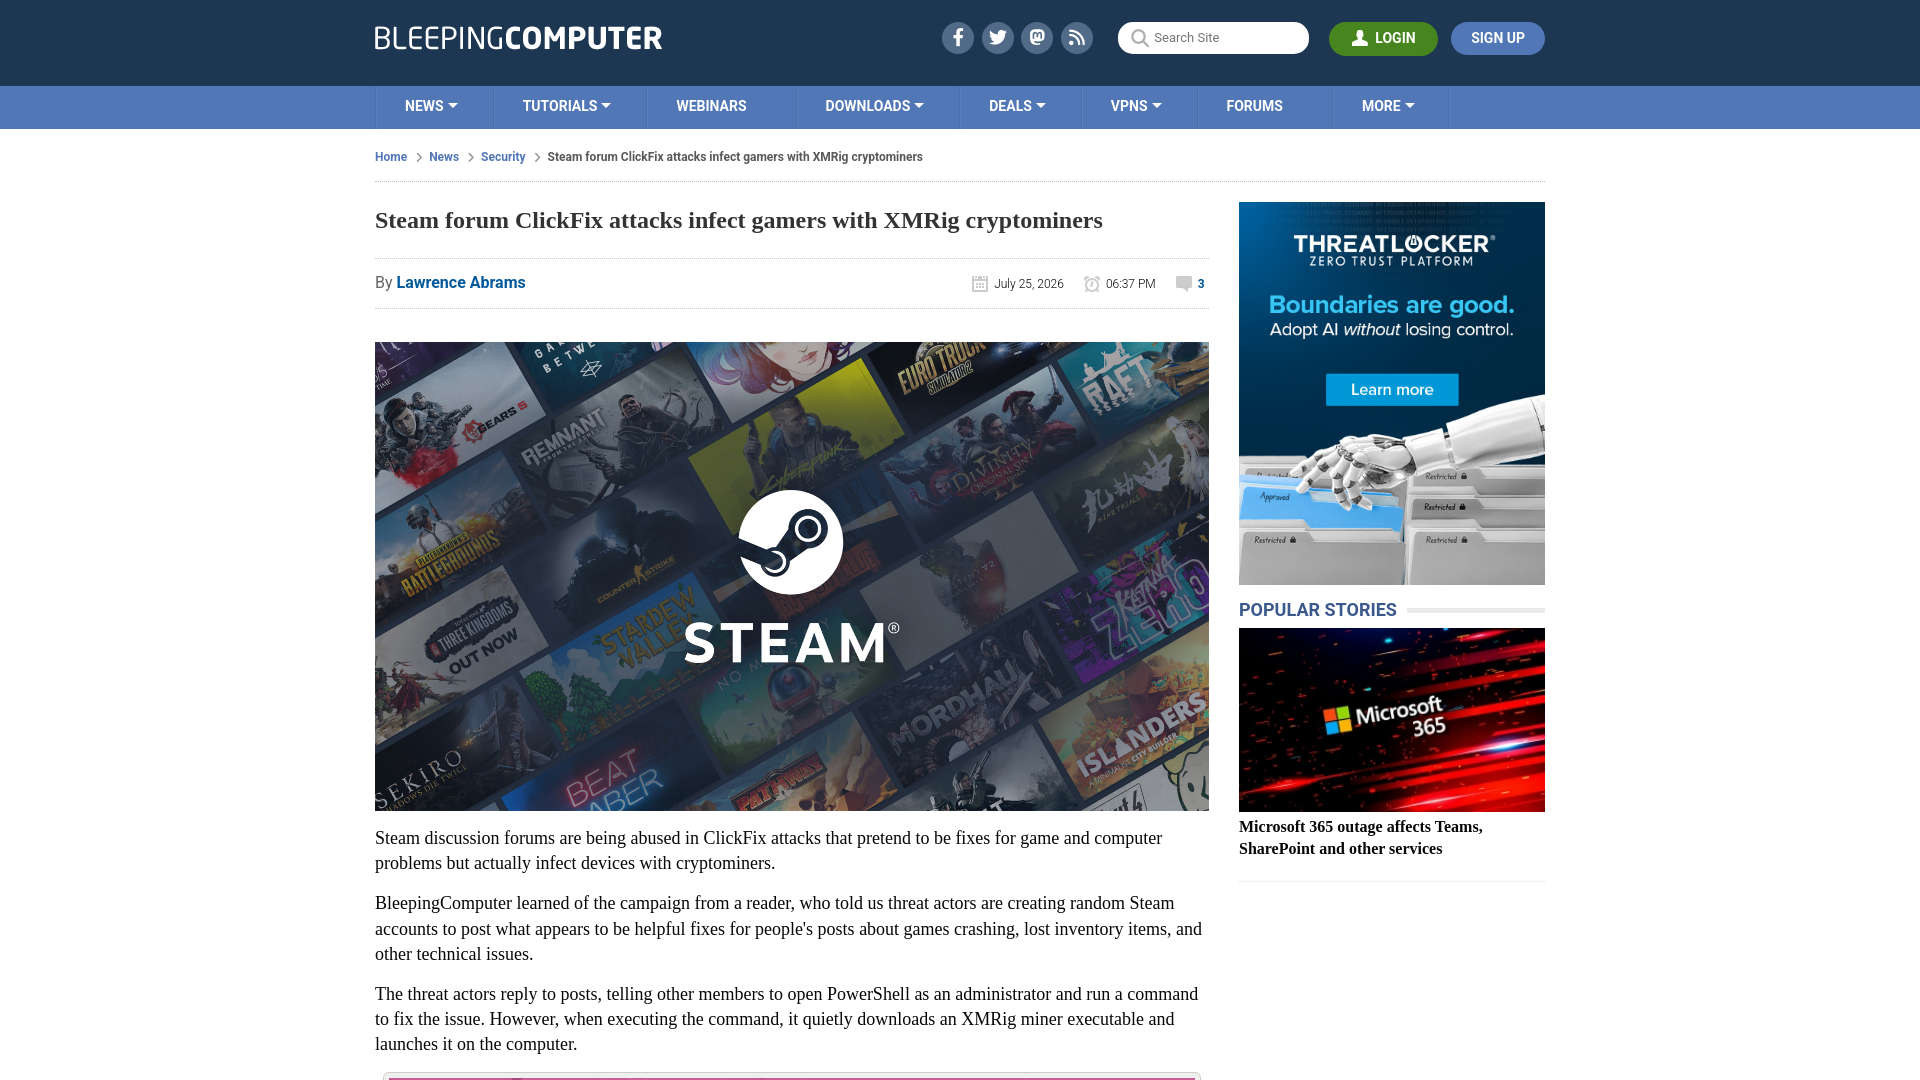Viewport: 1920px width, 1080px height.
Task: Open the Steam article hero image
Action: [x=792, y=576]
